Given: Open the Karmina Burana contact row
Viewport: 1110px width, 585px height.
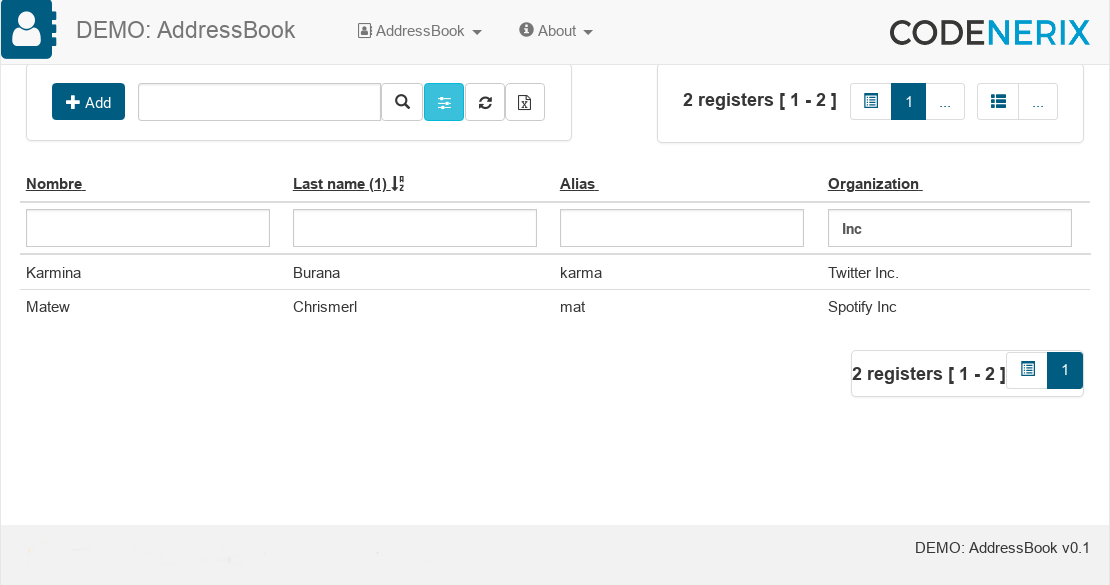Looking at the screenshot, I should point(555,273).
